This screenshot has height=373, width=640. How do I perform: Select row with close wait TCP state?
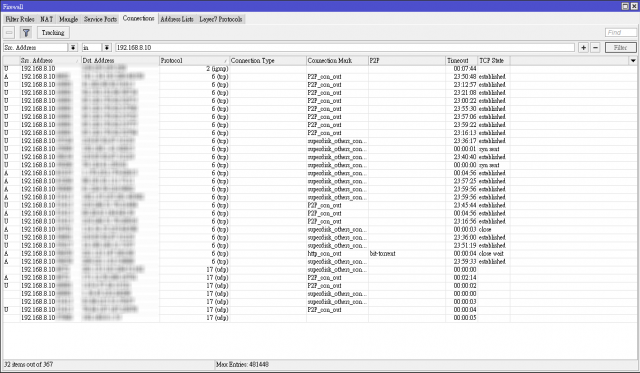320,254
